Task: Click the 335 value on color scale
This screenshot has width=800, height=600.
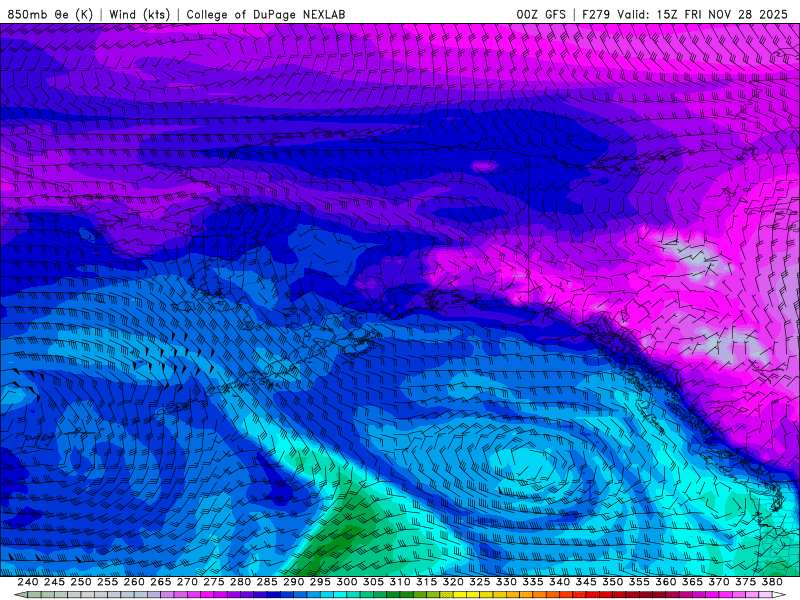Action: [533, 582]
